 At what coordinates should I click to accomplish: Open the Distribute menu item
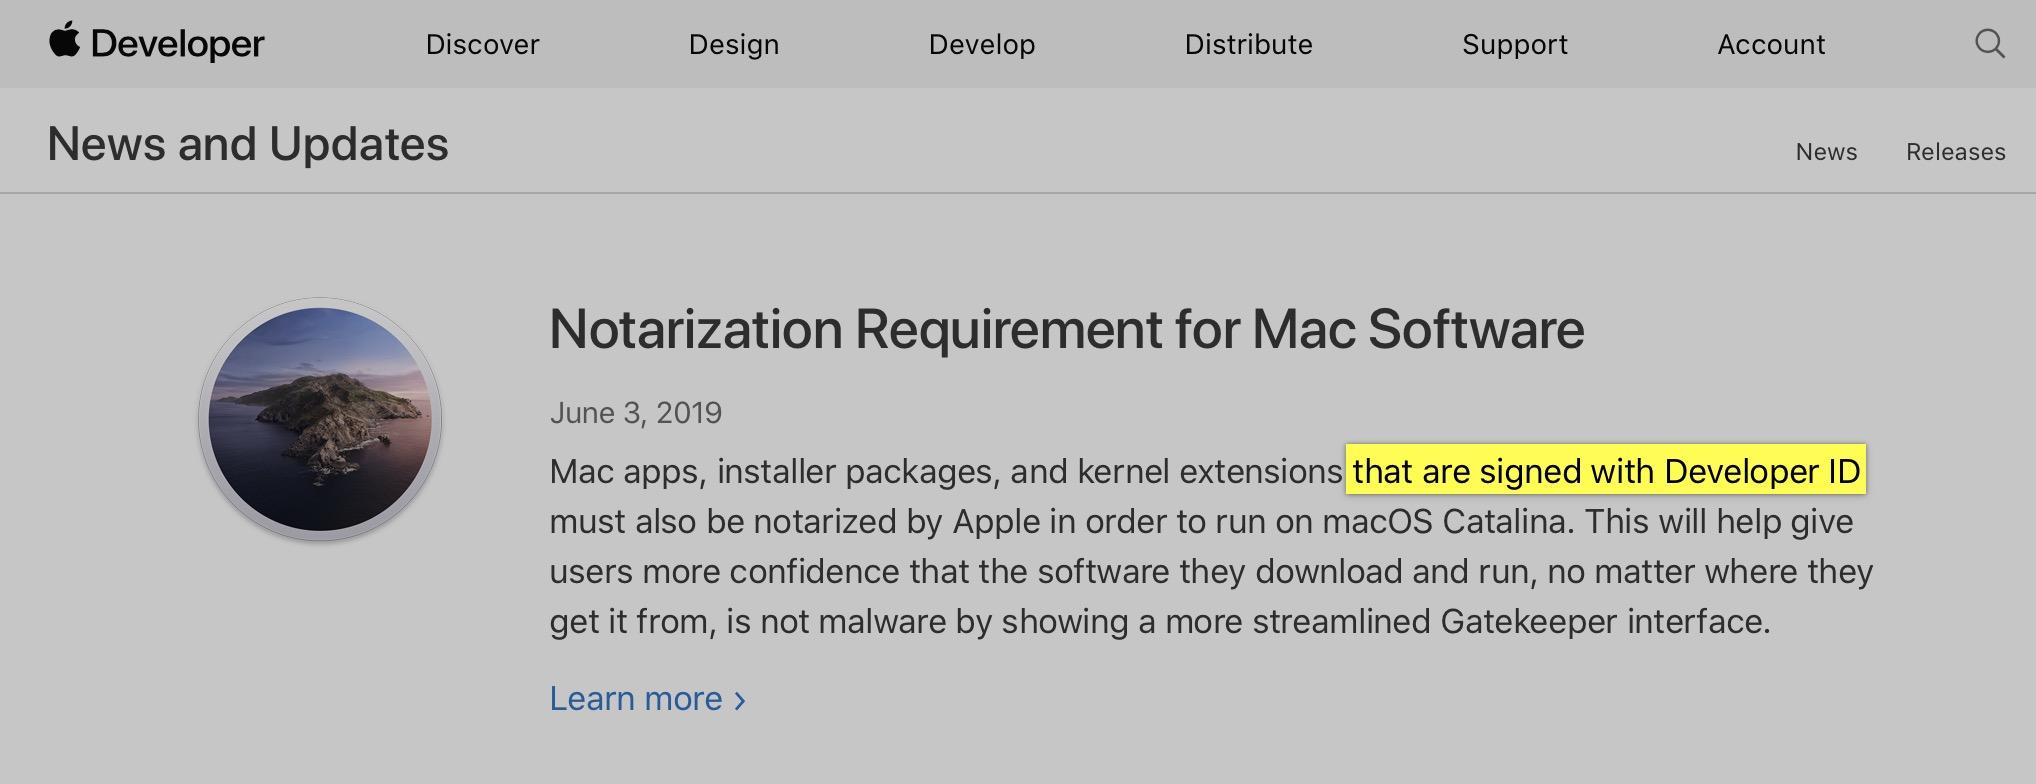click(1248, 45)
